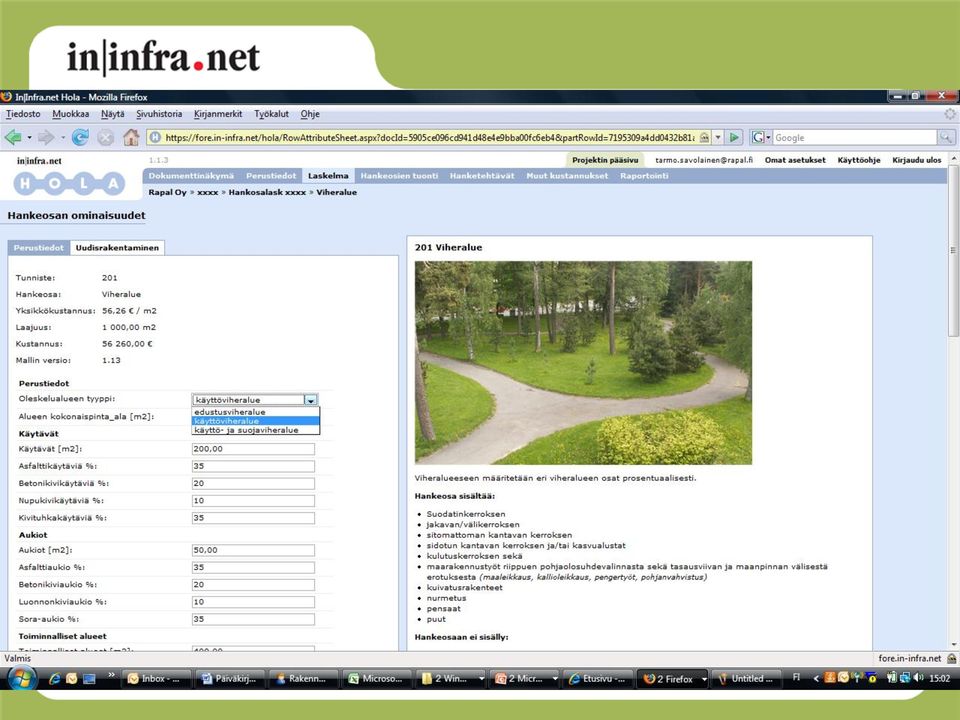
Task: Open the Ohje menu
Action: click(310, 114)
